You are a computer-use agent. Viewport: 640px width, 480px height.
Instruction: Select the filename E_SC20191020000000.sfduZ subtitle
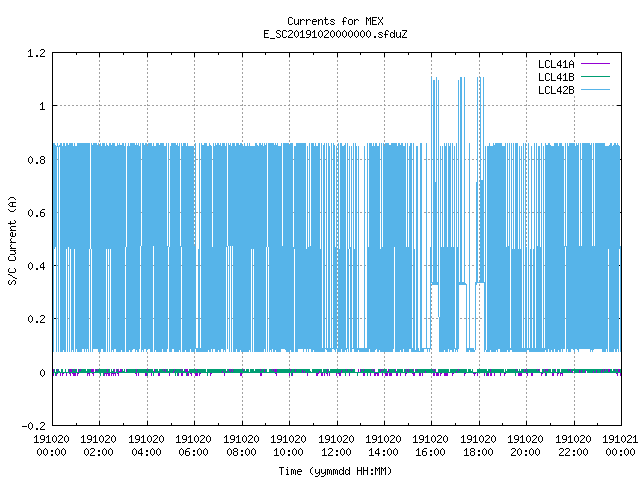(x=335, y=34)
